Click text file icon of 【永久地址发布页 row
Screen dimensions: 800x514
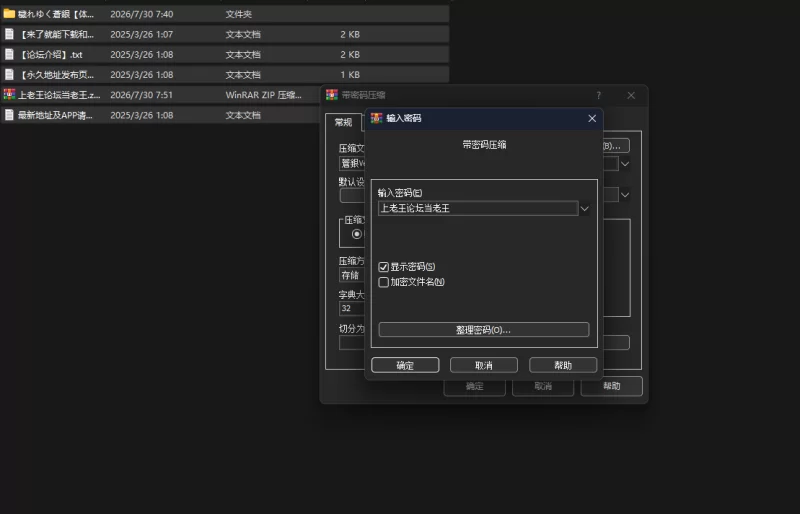(9, 75)
